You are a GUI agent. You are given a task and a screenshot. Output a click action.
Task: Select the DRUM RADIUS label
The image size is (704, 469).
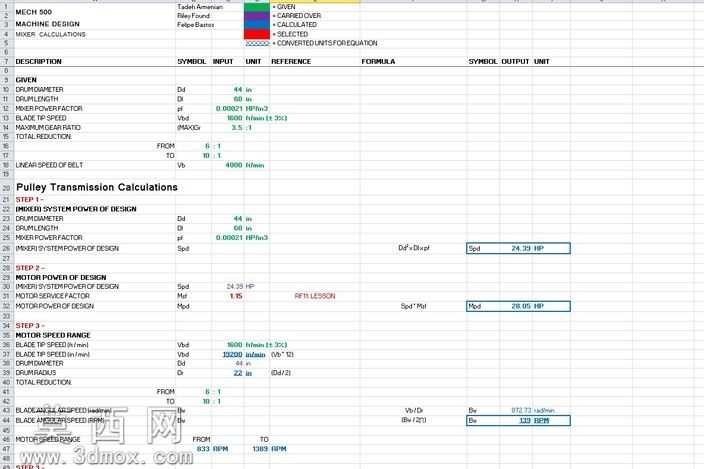(x=35, y=373)
